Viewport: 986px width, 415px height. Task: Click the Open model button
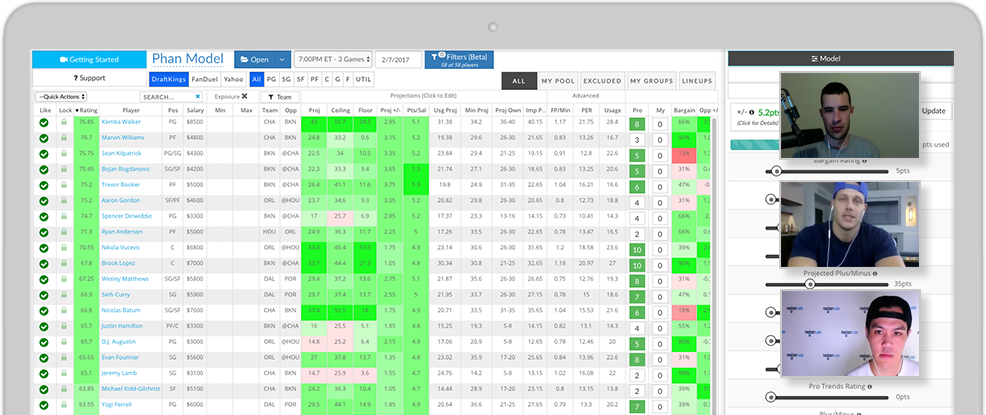point(255,60)
